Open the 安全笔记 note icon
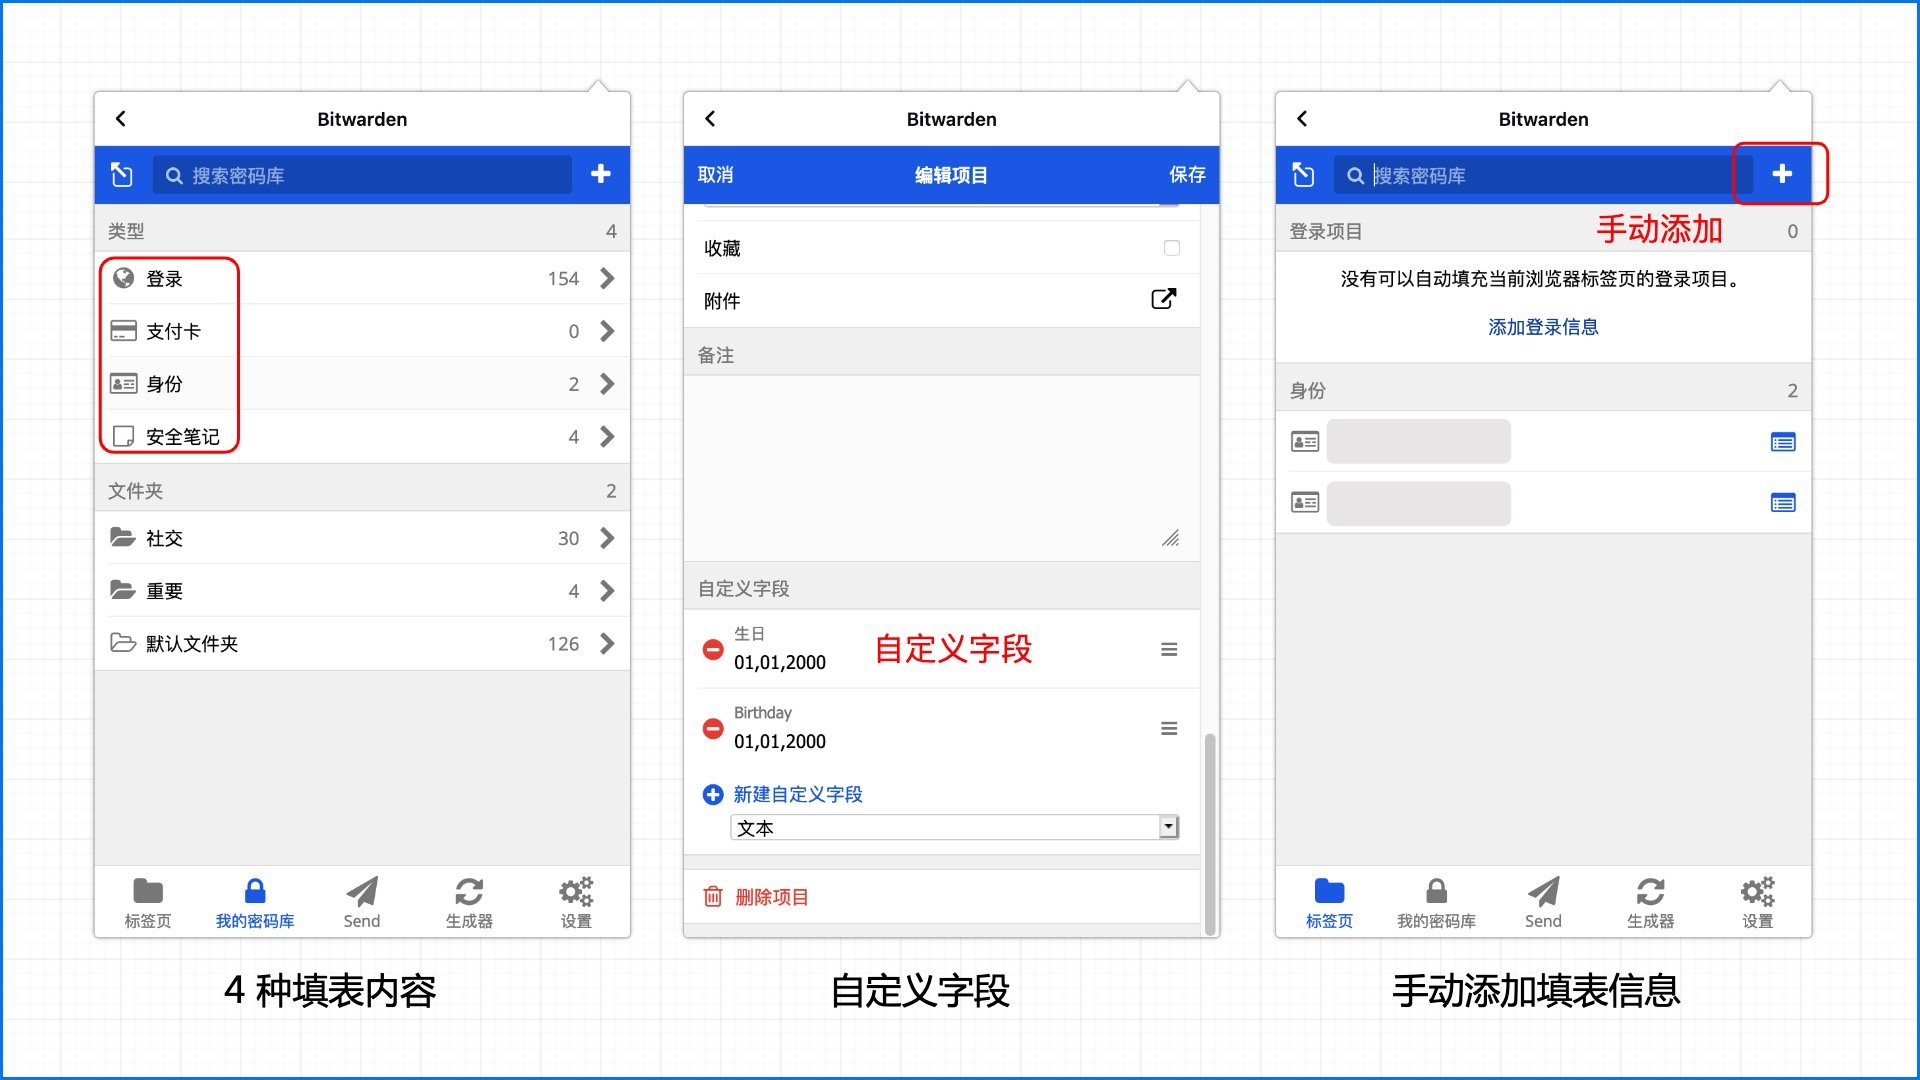 tap(122, 436)
